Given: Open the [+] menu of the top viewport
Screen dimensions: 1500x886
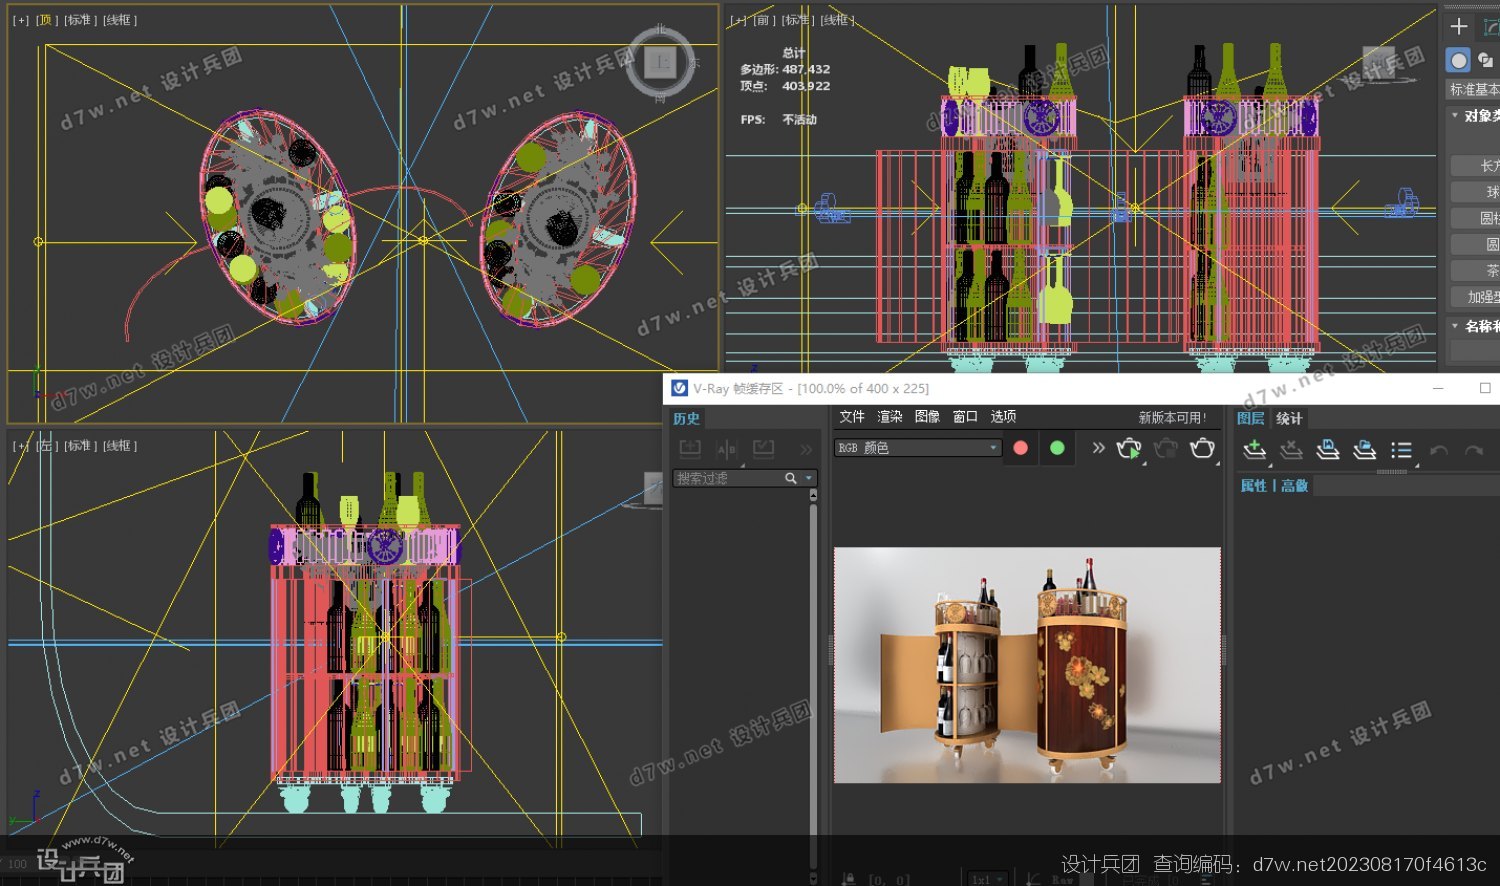Looking at the screenshot, I should coord(21,20).
